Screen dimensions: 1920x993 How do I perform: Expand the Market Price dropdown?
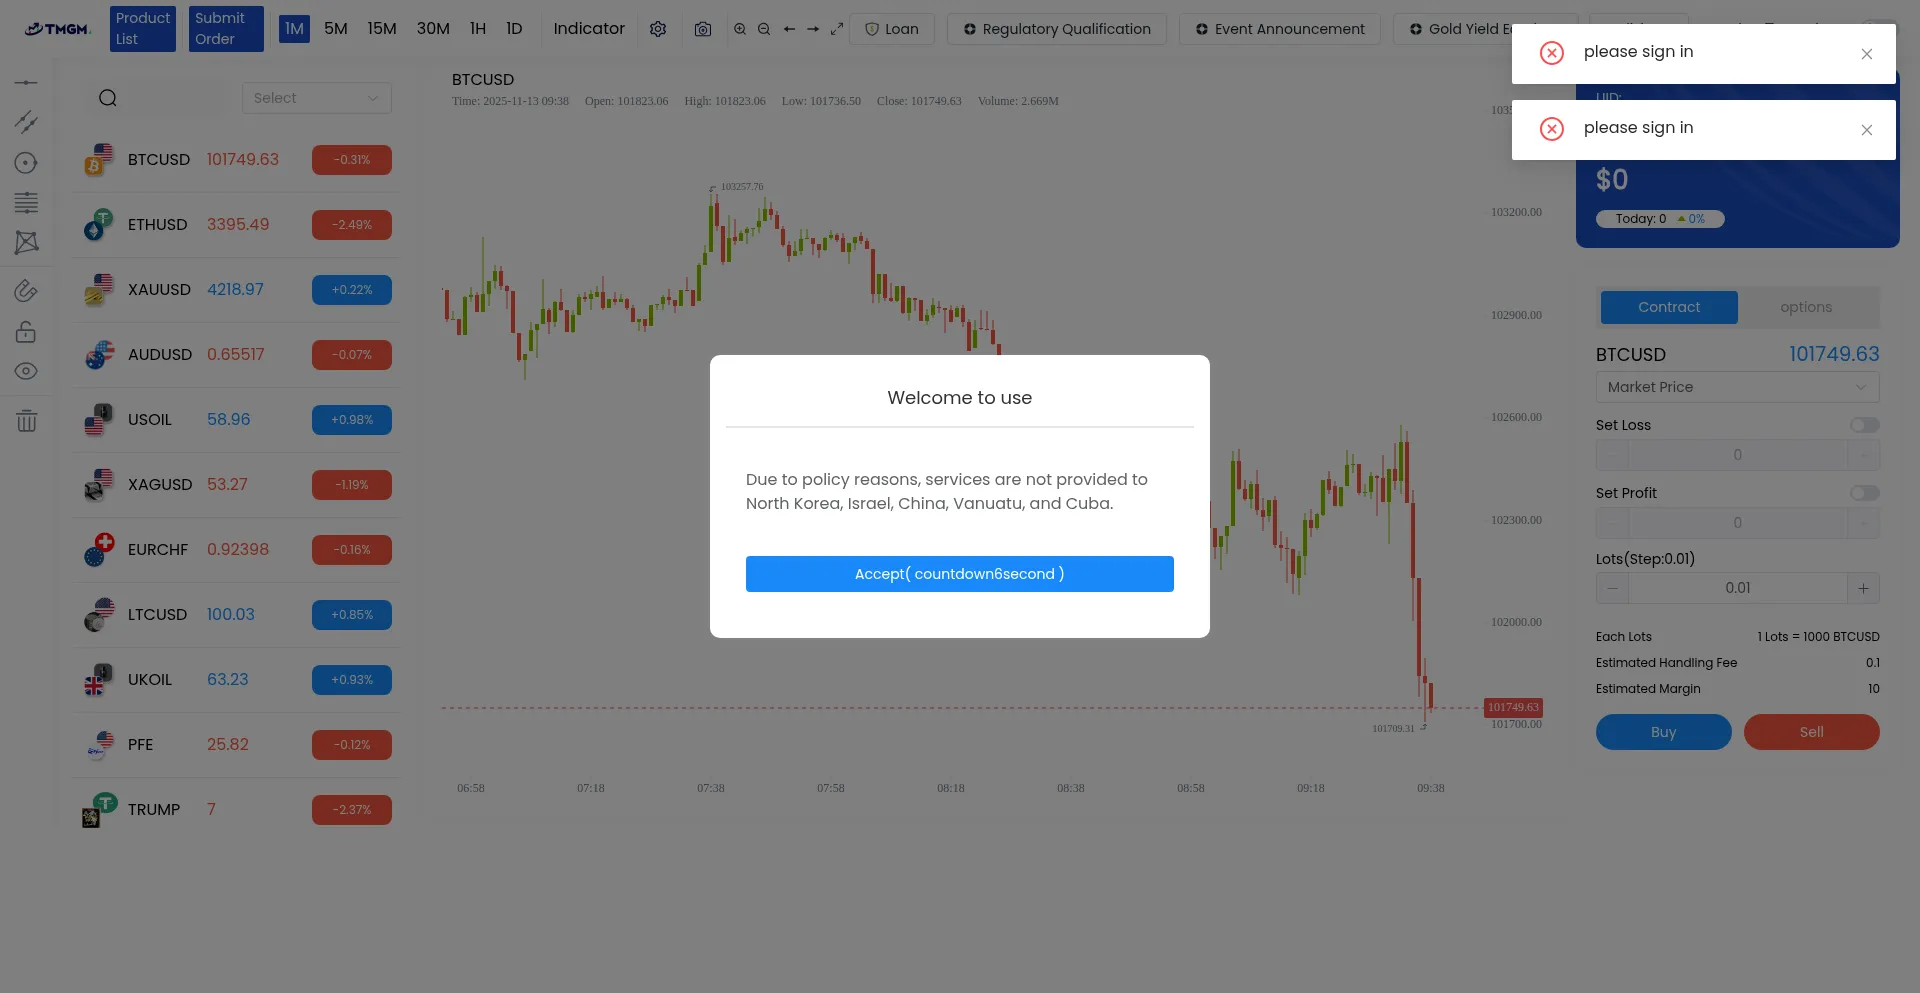coord(1737,387)
